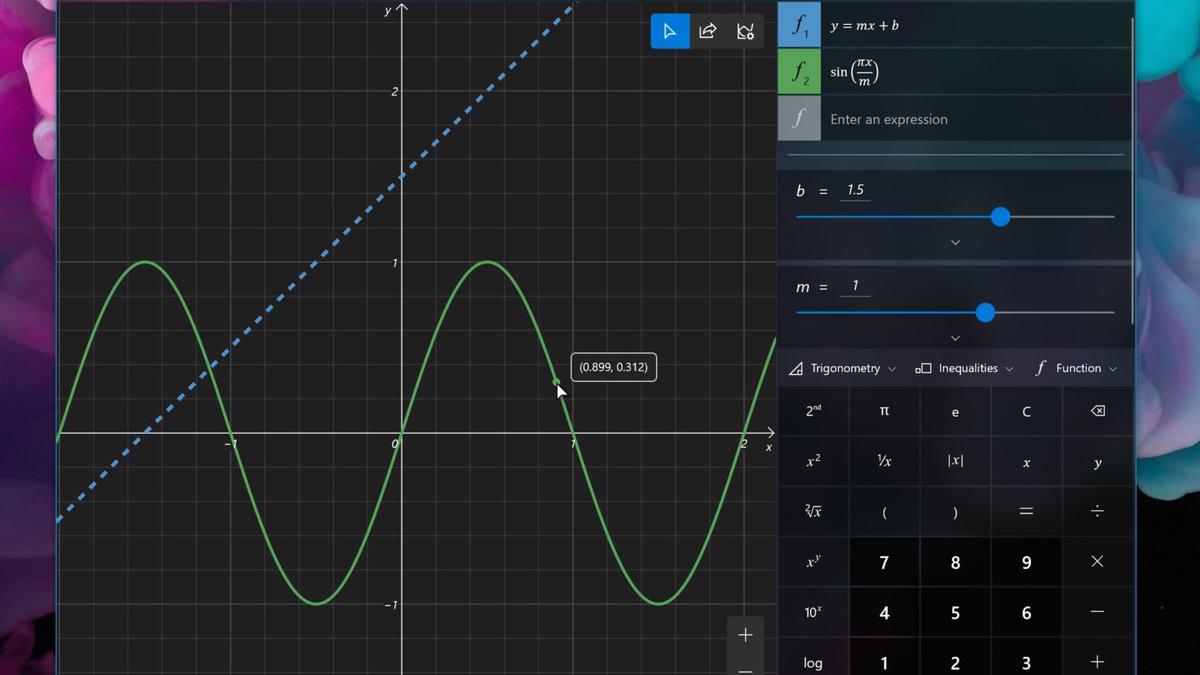Image resolution: width=1200 pixels, height=675 pixels.
Task: Click the zoom in button on the graph
Action: 744,633
